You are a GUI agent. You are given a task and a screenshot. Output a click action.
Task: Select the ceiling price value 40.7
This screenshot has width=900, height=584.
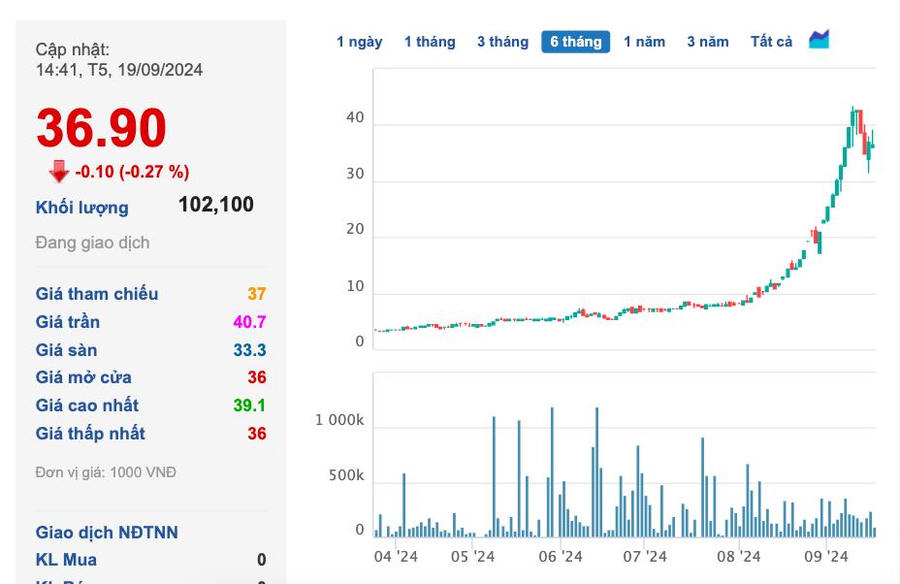[x=250, y=322]
